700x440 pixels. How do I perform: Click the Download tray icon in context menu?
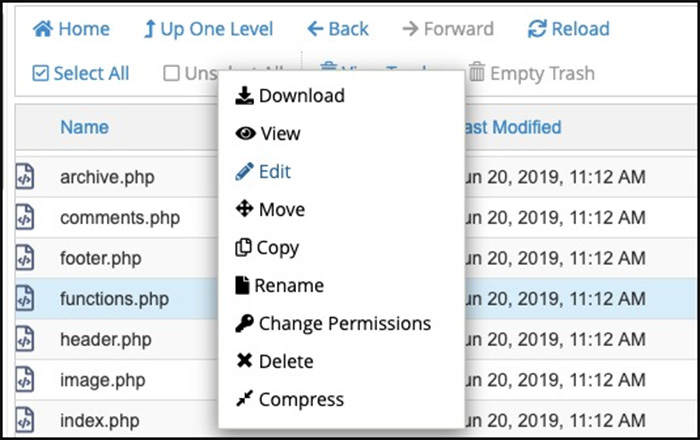tap(244, 95)
